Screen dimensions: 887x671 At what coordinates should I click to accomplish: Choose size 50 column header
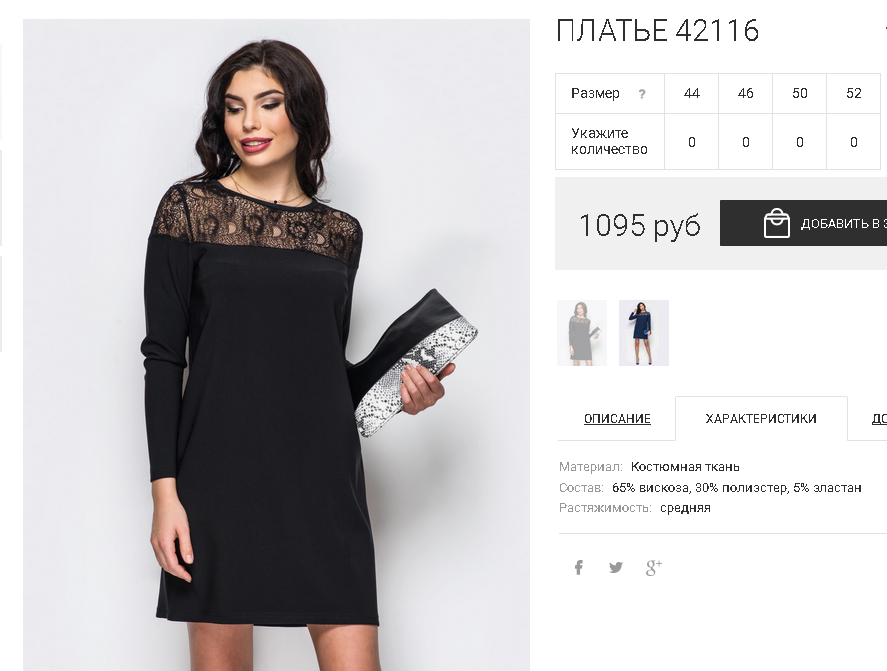pos(799,93)
